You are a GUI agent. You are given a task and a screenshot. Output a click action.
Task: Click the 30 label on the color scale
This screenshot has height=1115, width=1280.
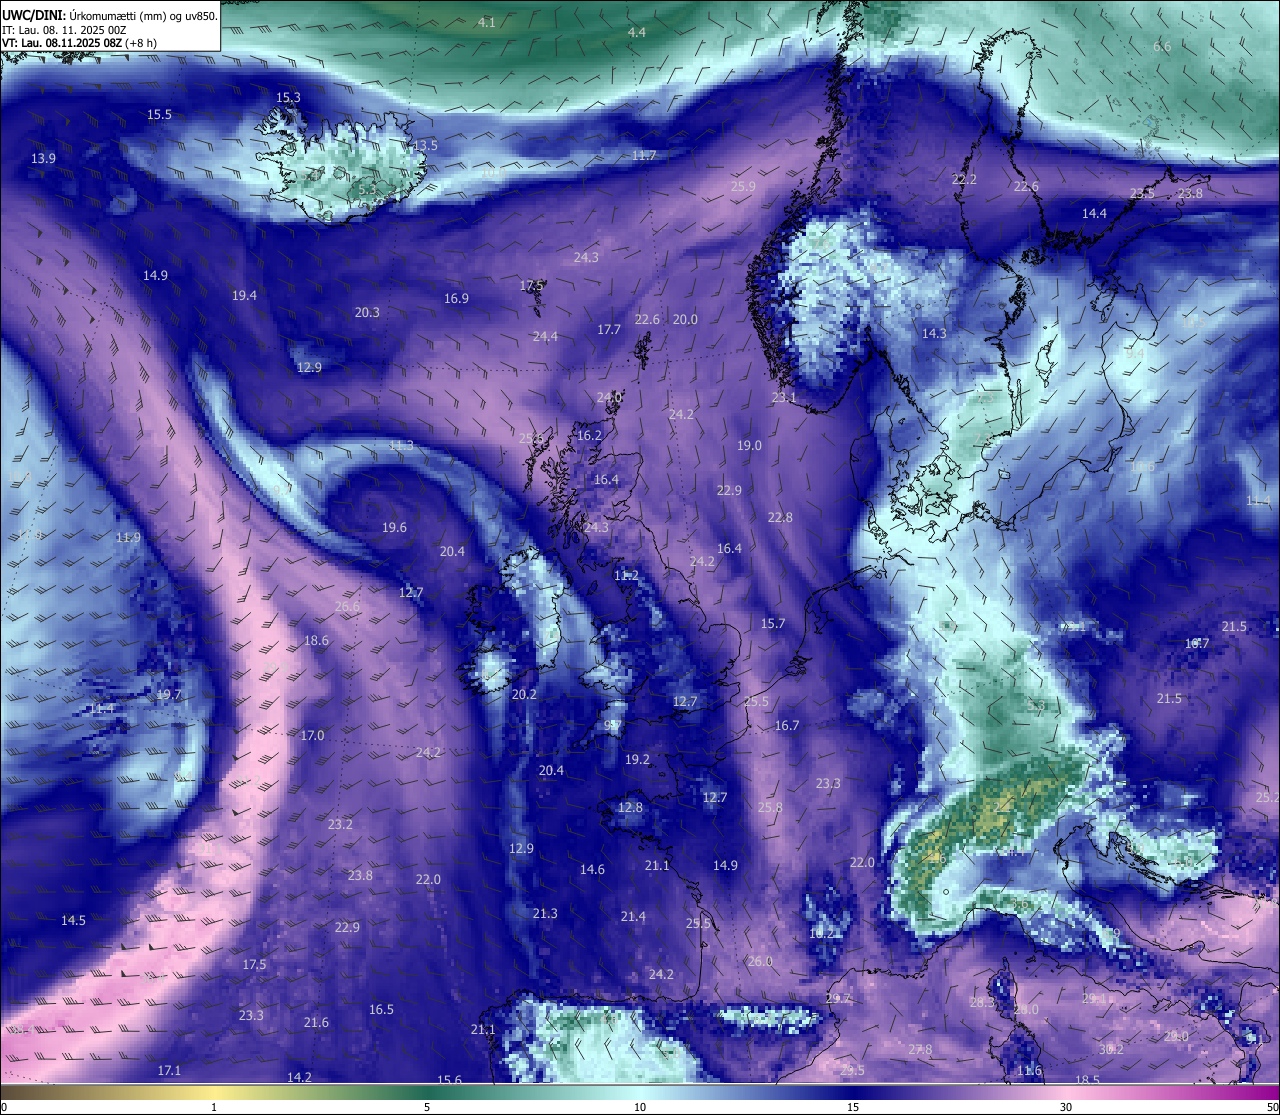tap(1066, 1107)
